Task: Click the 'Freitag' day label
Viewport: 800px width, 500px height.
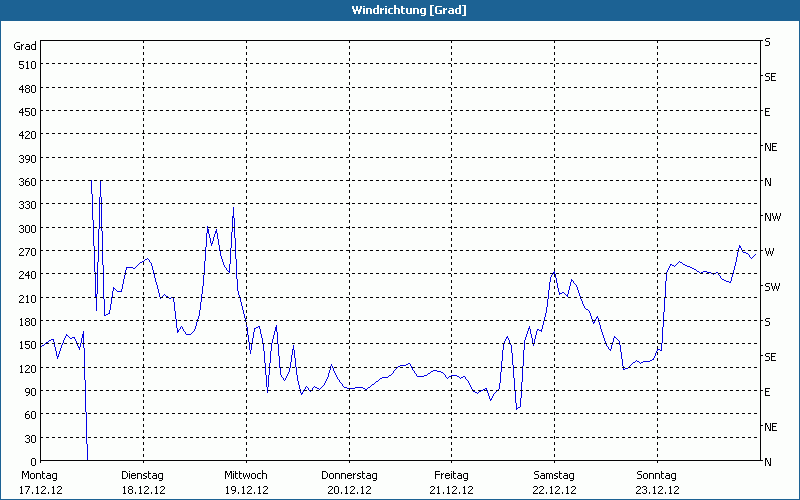Action: pos(451,475)
